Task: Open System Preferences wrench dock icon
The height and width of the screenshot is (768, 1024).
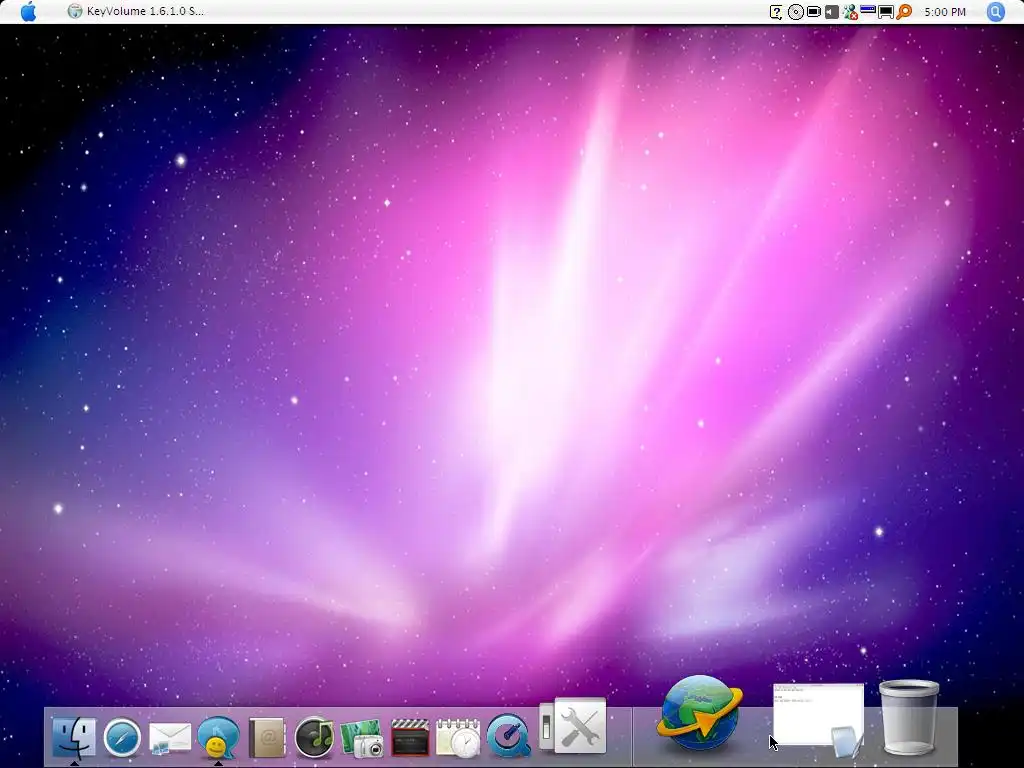Action: 573,725
